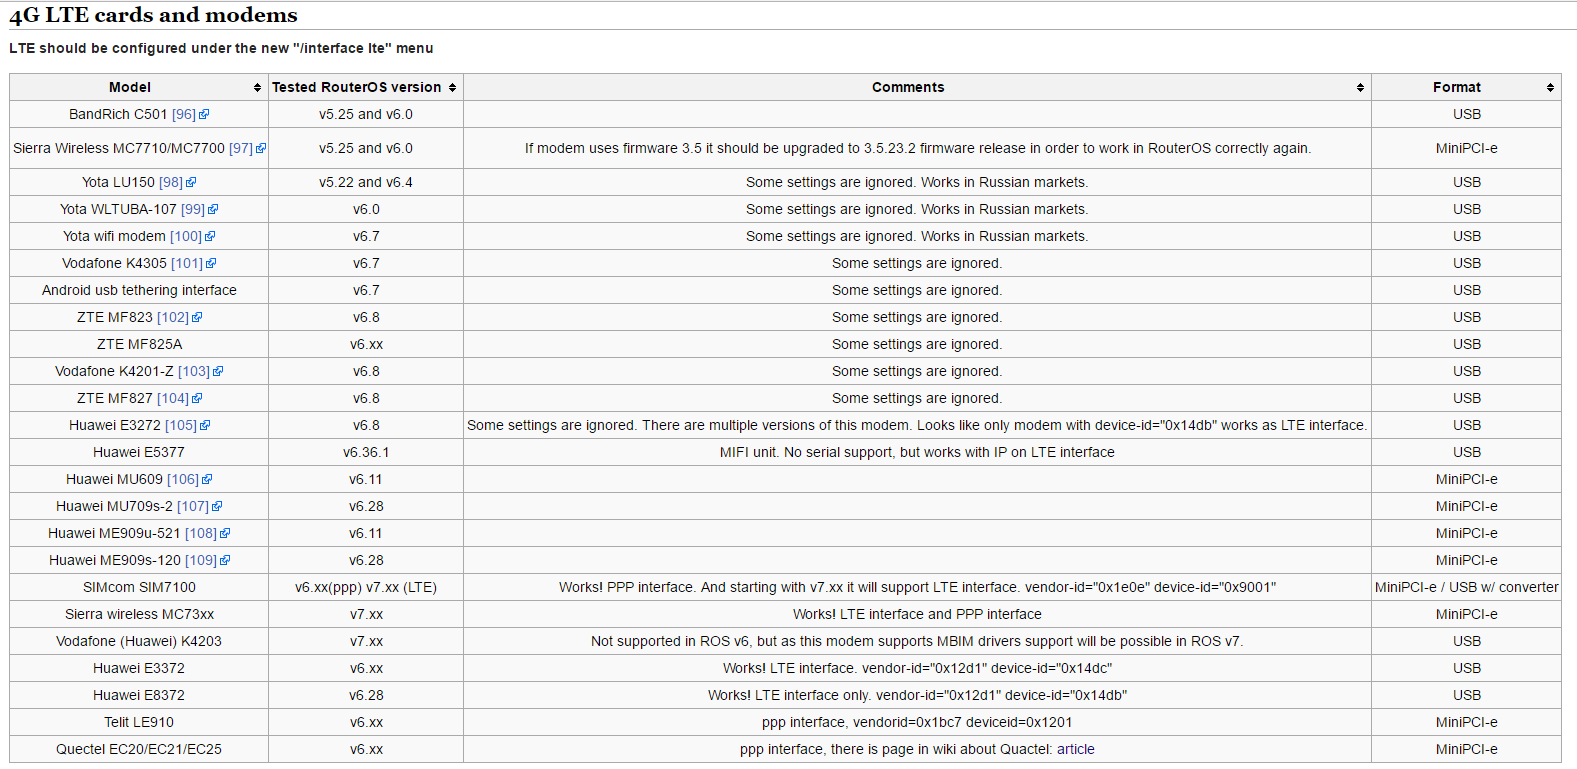1577x769 pixels.
Task: Select the 'v6.xx(ppp) v7.xx (LTE)' version cell
Action: pos(366,587)
